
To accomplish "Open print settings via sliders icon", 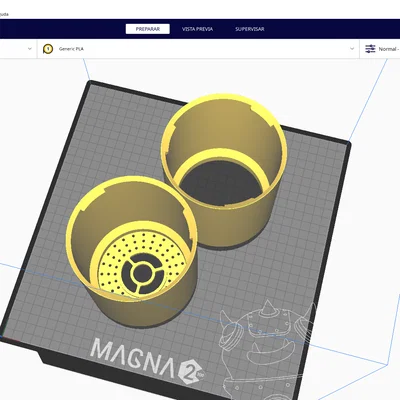I will point(370,49).
